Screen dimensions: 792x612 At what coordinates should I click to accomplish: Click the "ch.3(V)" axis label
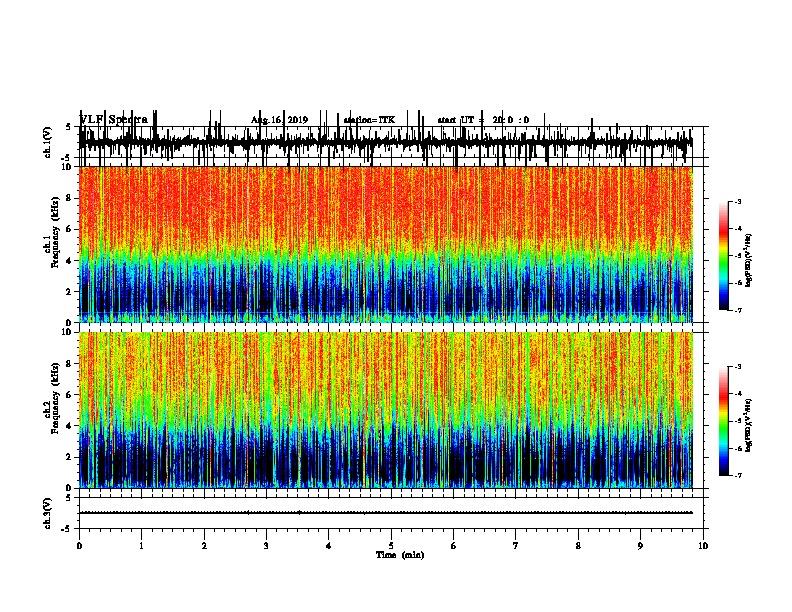click(x=47, y=514)
